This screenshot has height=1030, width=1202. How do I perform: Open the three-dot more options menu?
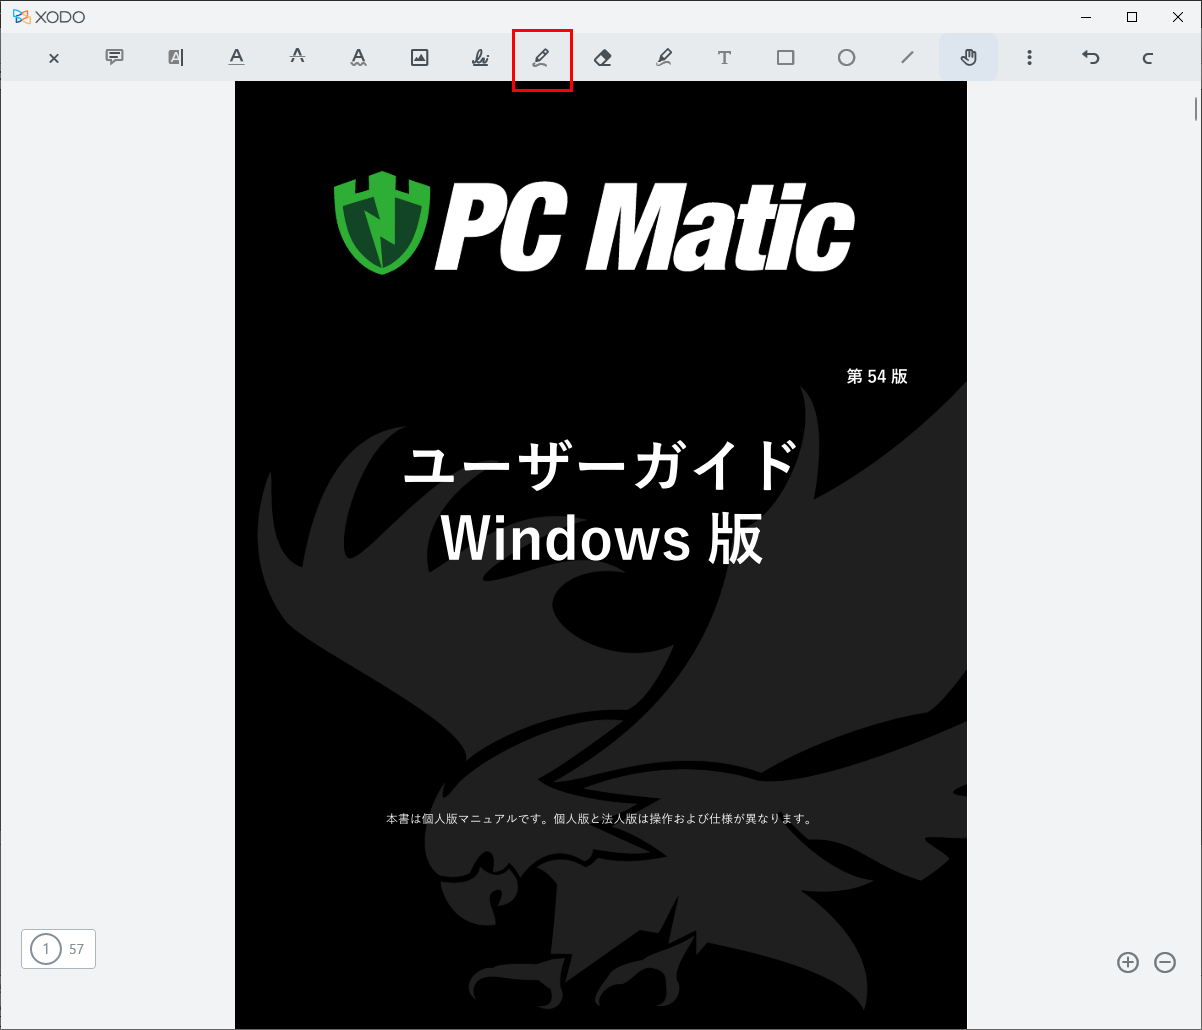1029,57
